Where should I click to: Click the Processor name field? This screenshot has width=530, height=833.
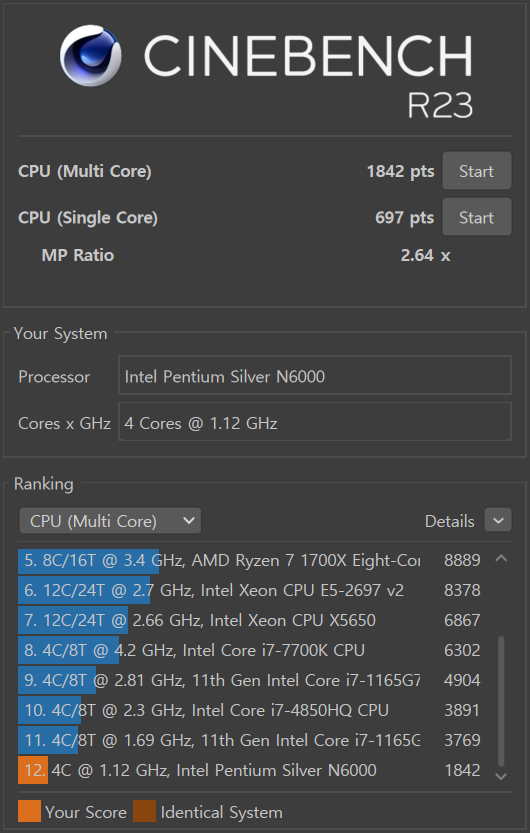314,377
